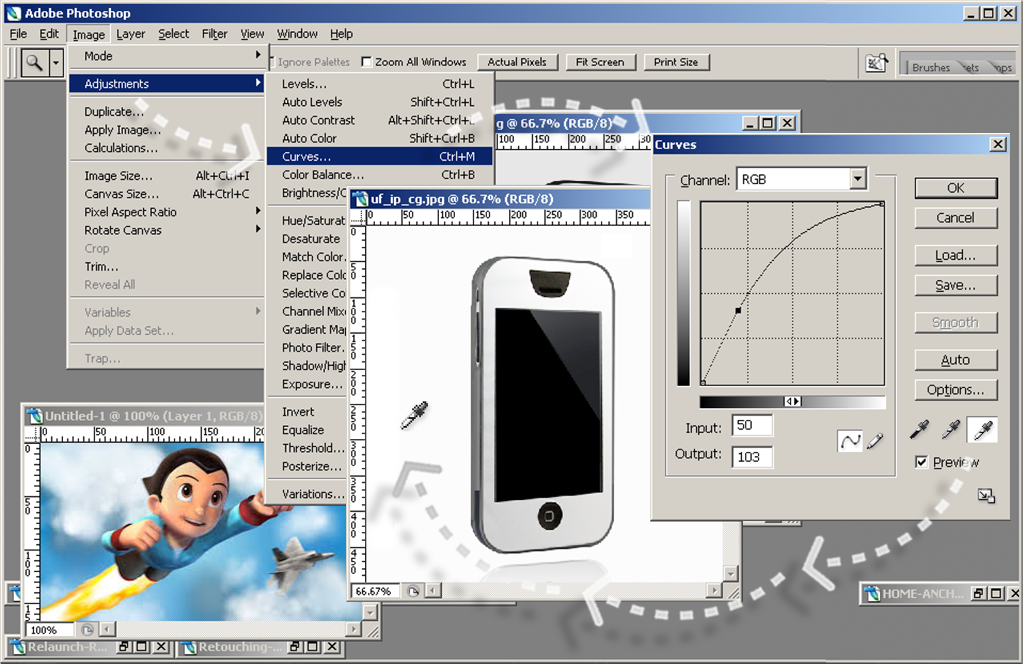Click the Adobe Photoshop title bar icon
Image resolution: width=1023 pixels, height=664 pixels.
(14, 13)
